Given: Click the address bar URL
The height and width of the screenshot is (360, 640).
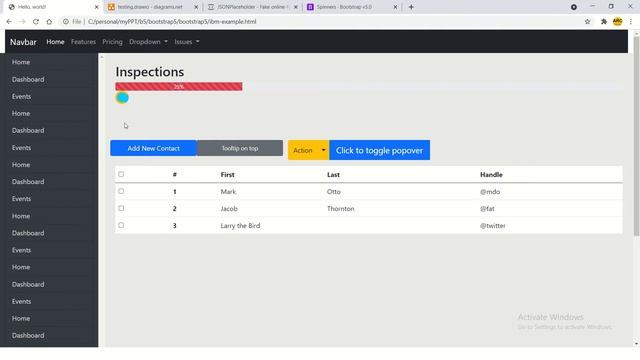Looking at the screenshot, I should coord(172,22).
